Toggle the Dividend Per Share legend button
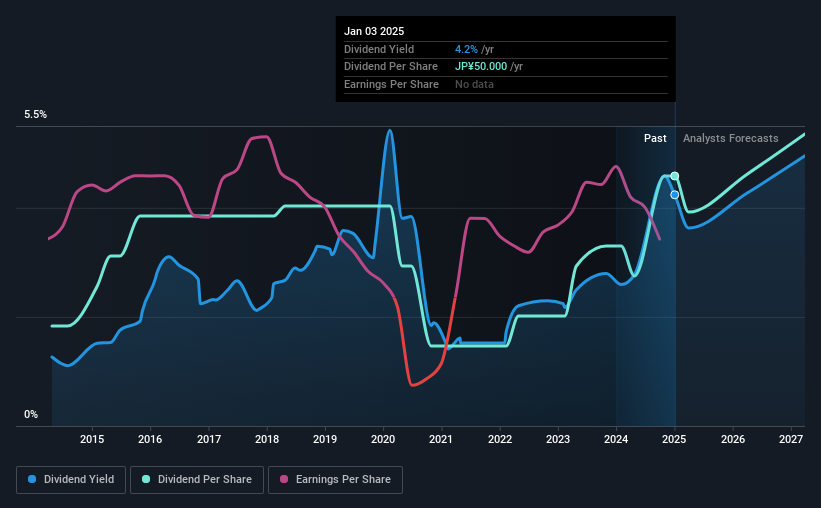 coord(197,480)
